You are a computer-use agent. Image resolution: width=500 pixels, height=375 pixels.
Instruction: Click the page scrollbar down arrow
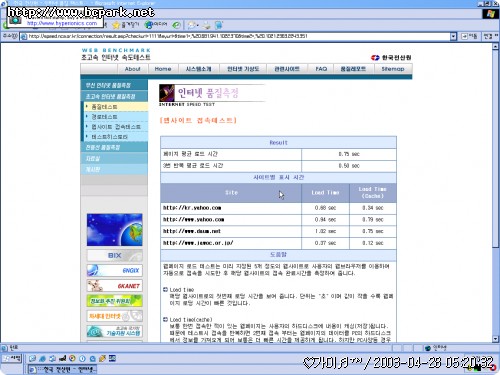[x=496, y=339]
